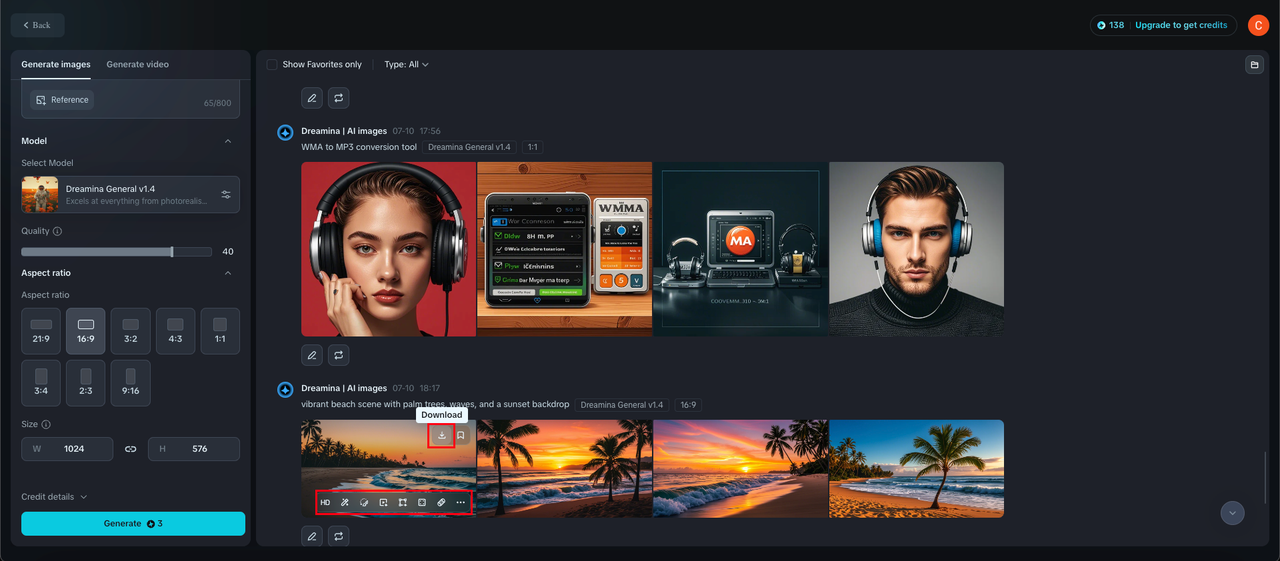The height and width of the screenshot is (561, 1280).
Task: Select the 1:1 aspect ratio
Action: coord(220,331)
